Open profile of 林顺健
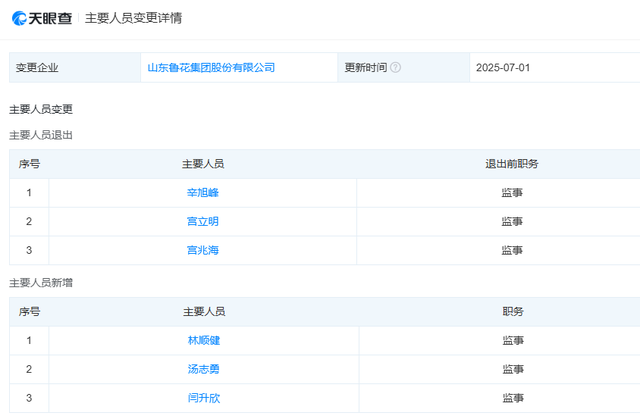This screenshot has height=419, width=640. click(204, 340)
